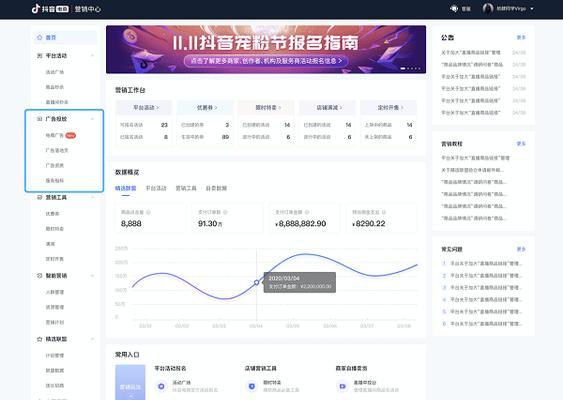The image size is (563, 400).
Task: Click the star icon beside 精选联盟 in sidebar
Action: (x=39, y=339)
